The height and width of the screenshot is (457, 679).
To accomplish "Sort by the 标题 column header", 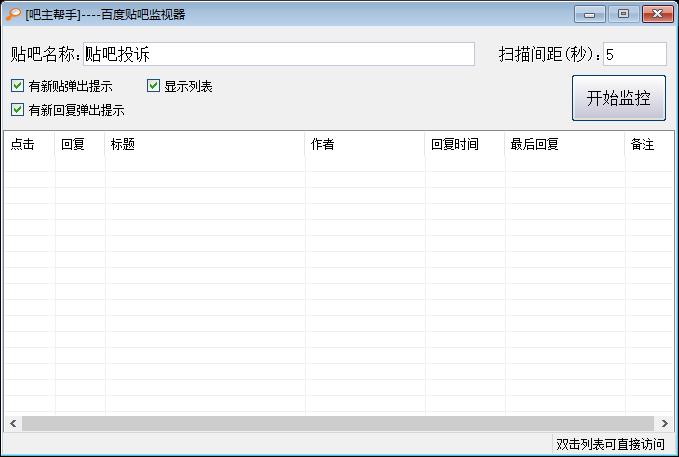I will click(x=205, y=144).
